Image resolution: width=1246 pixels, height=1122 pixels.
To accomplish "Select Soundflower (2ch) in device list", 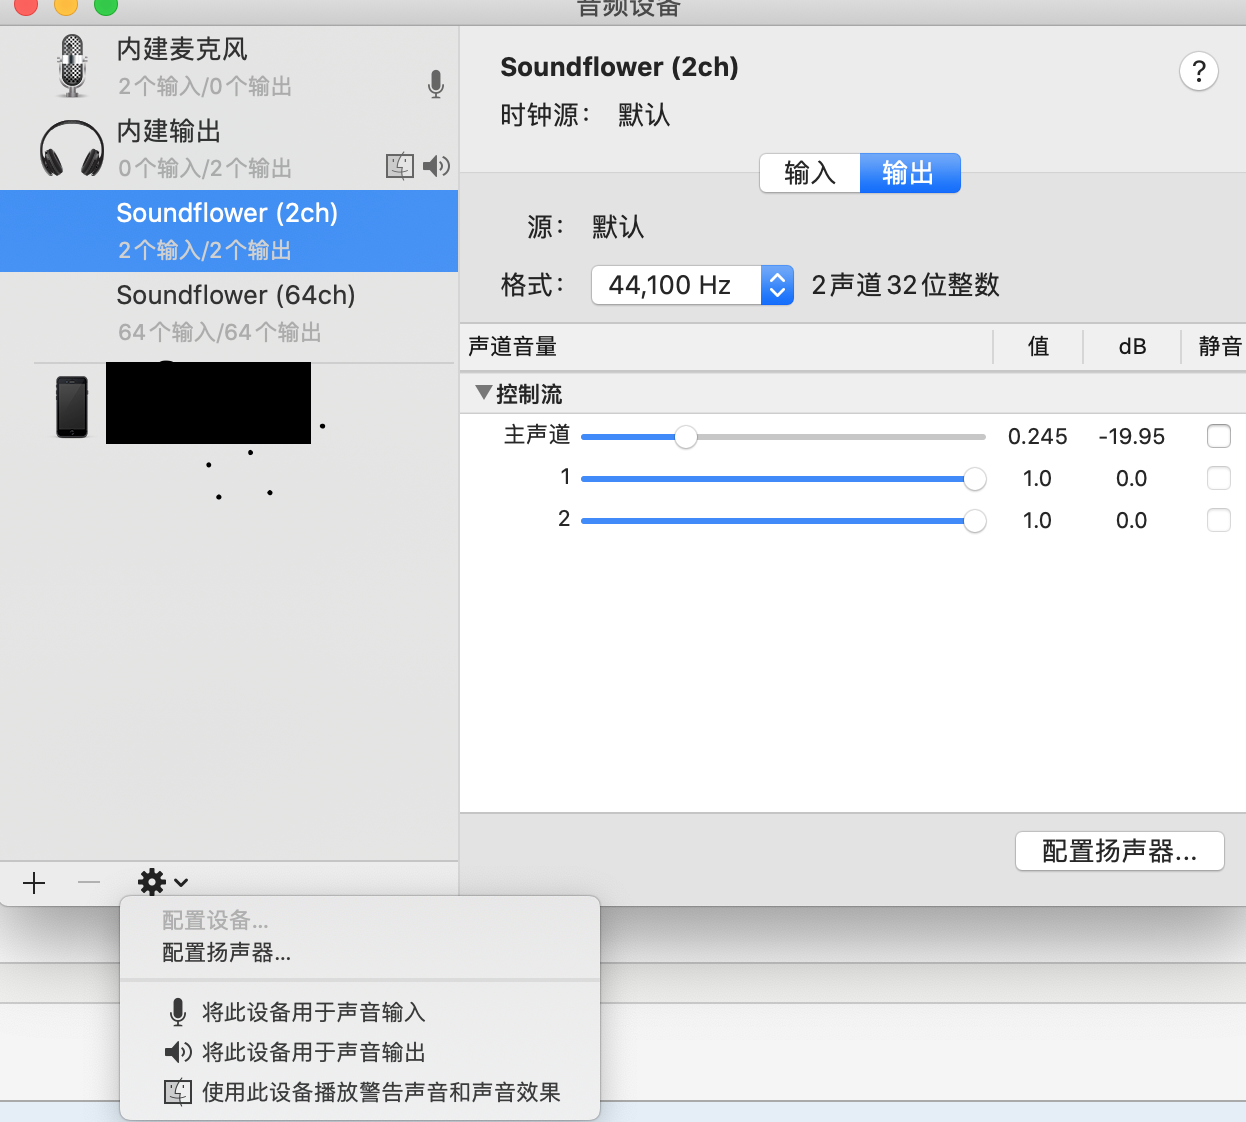I will (x=229, y=231).
